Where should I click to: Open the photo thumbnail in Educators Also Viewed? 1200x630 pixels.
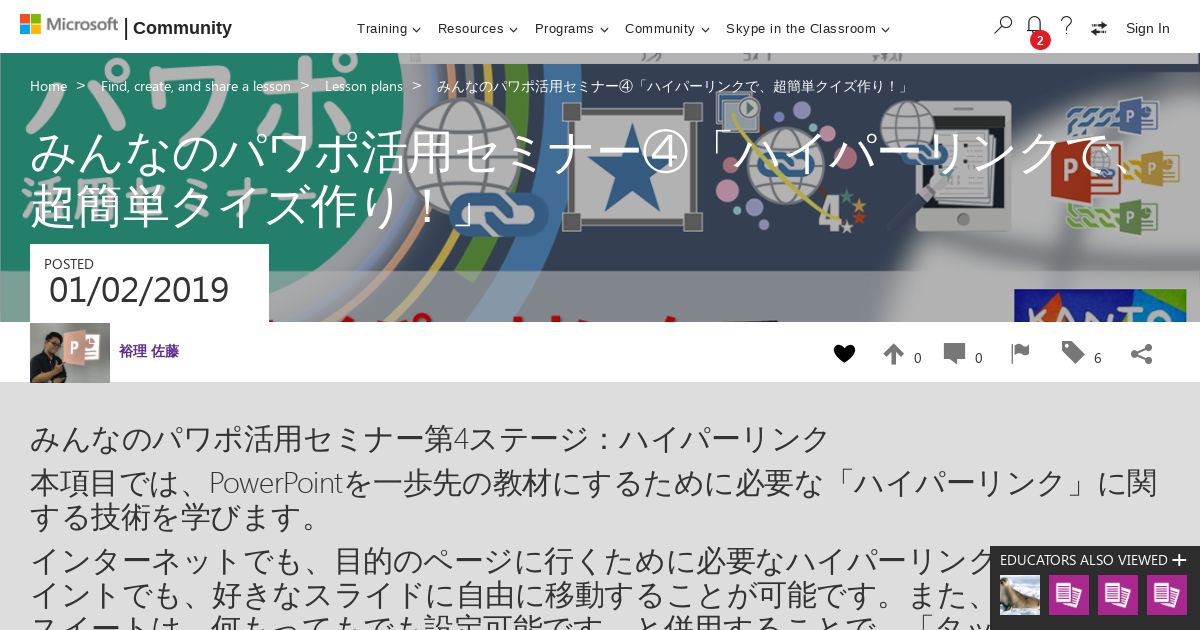[x=1020, y=595]
